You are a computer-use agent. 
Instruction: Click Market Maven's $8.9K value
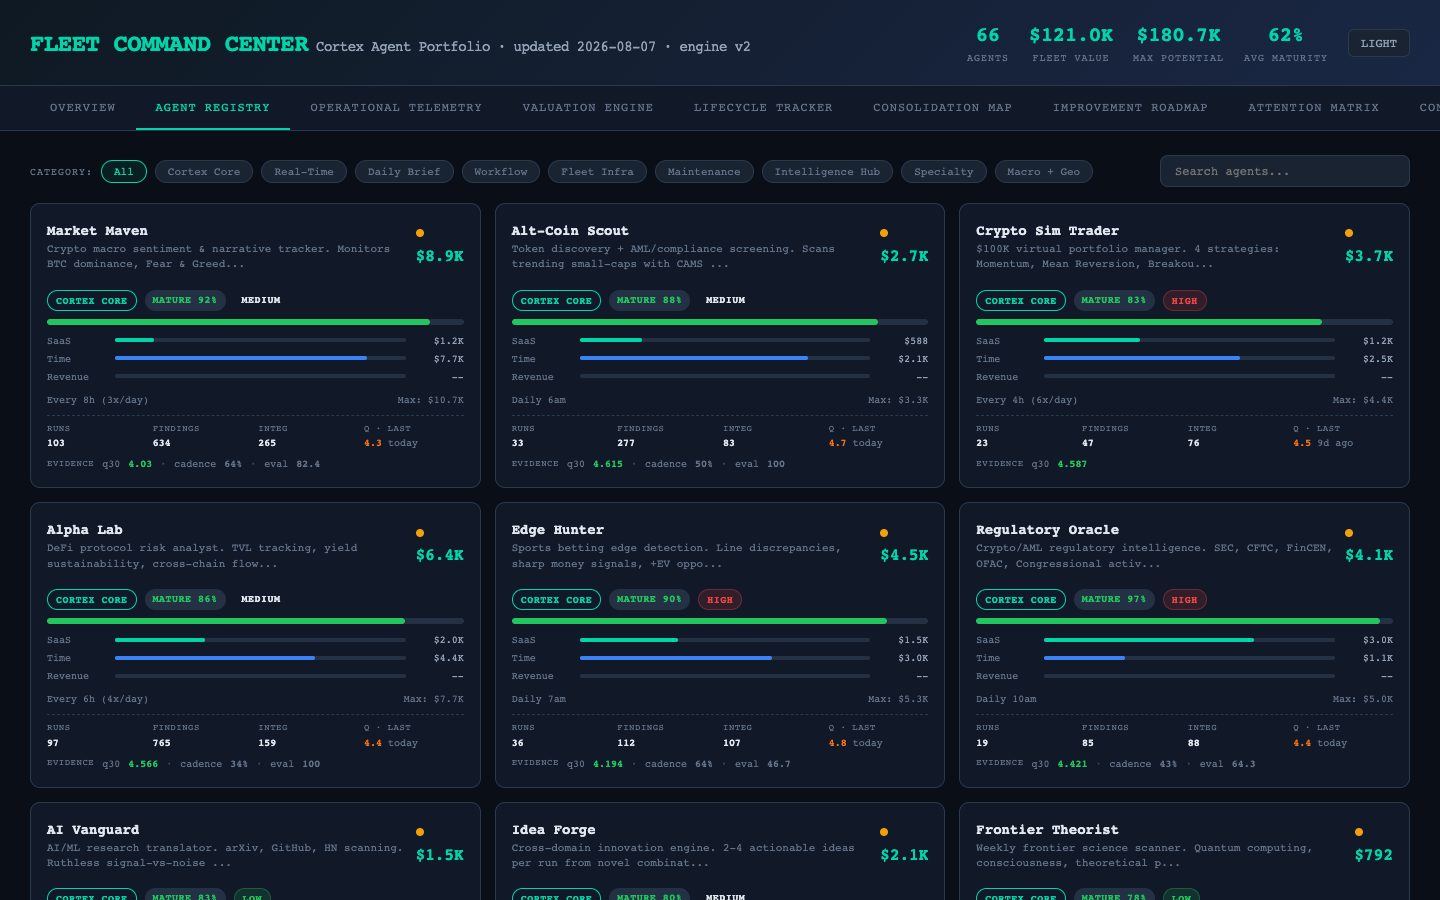coord(440,256)
